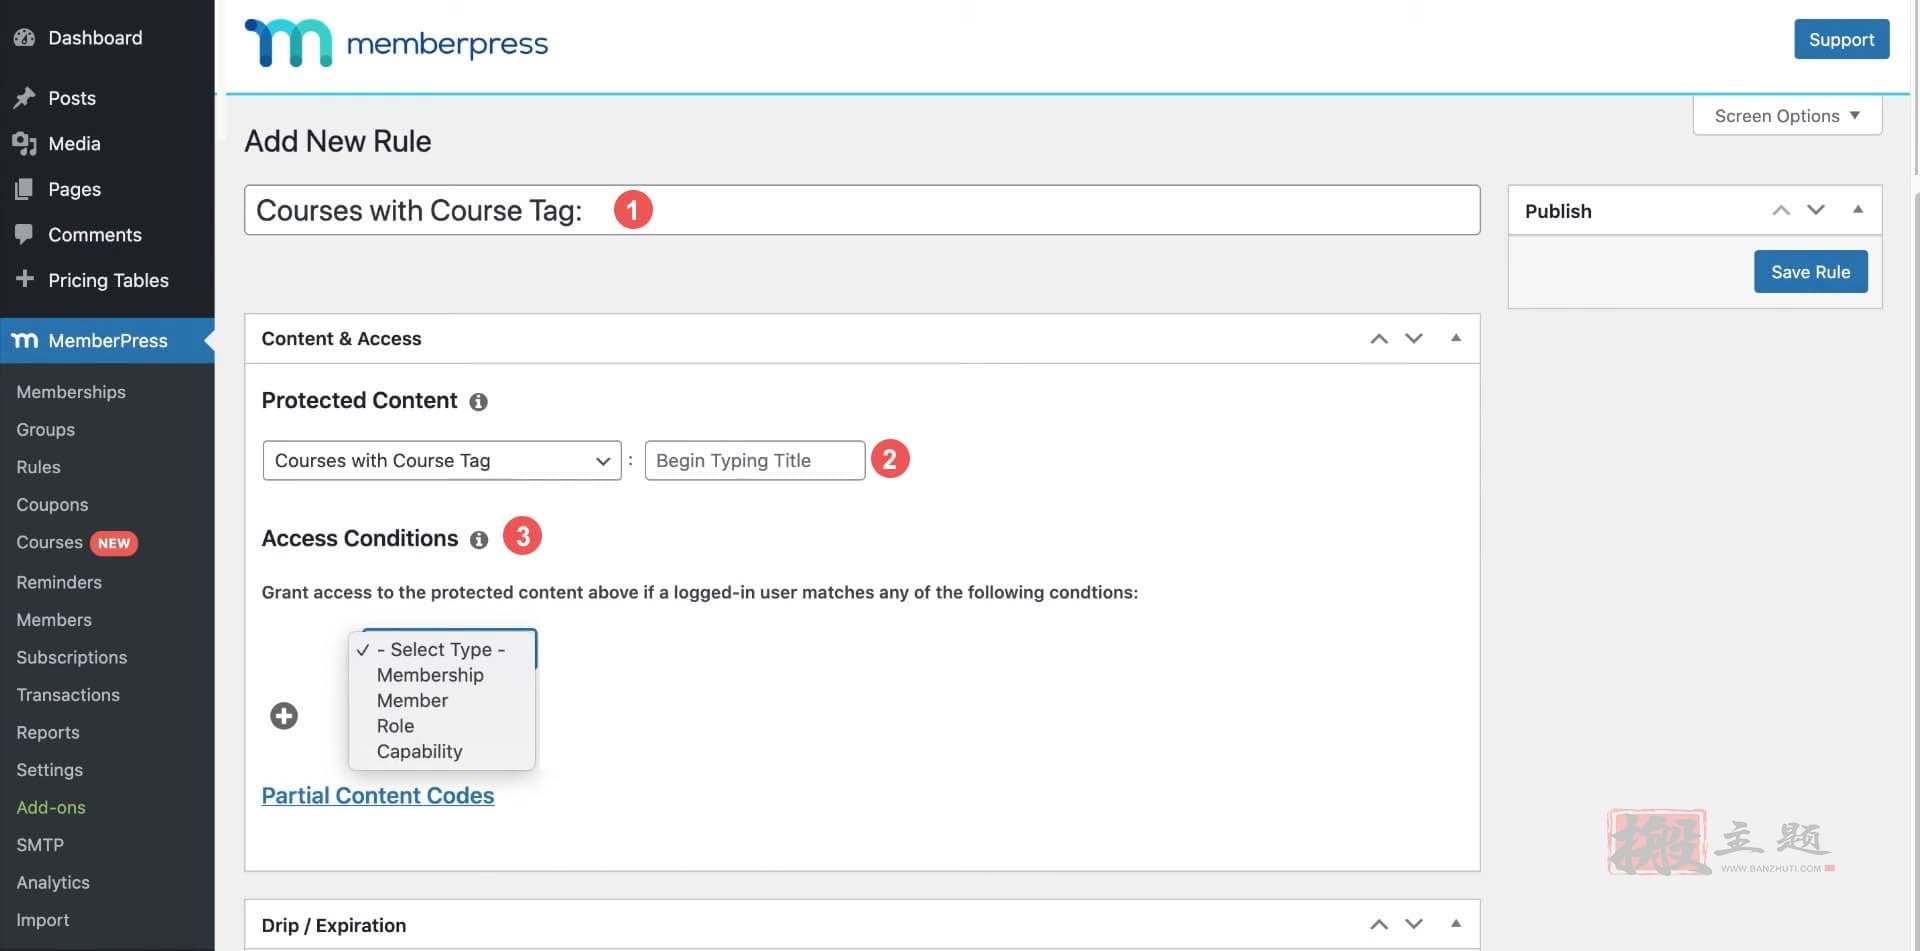Click the Pages icon in sidebar
The height and width of the screenshot is (951, 1920).
point(24,189)
